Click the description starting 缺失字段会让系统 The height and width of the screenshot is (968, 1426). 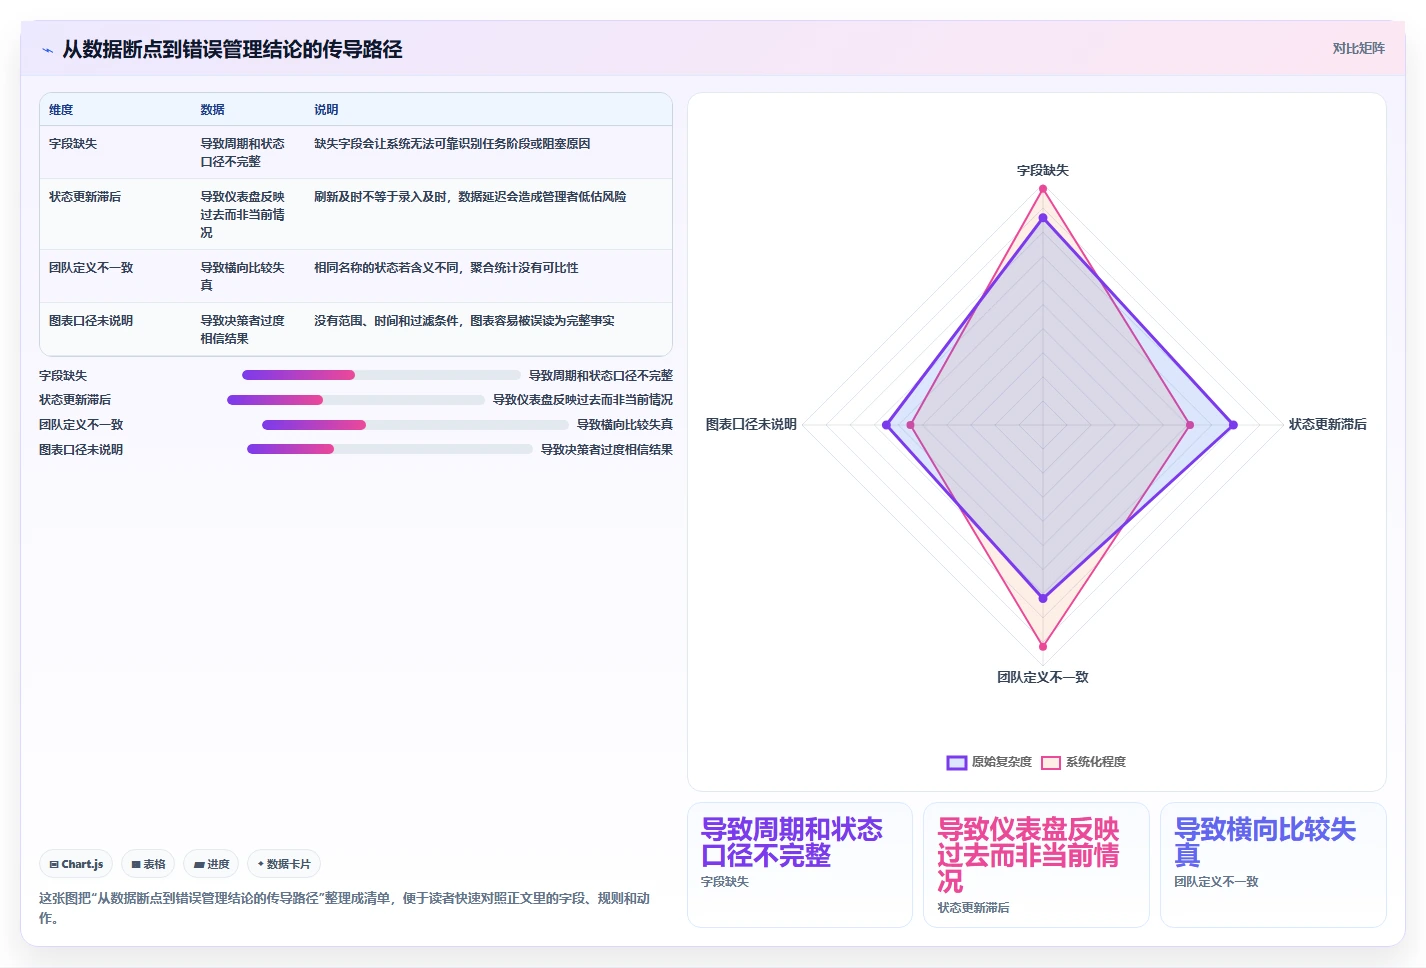pos(452,144)
